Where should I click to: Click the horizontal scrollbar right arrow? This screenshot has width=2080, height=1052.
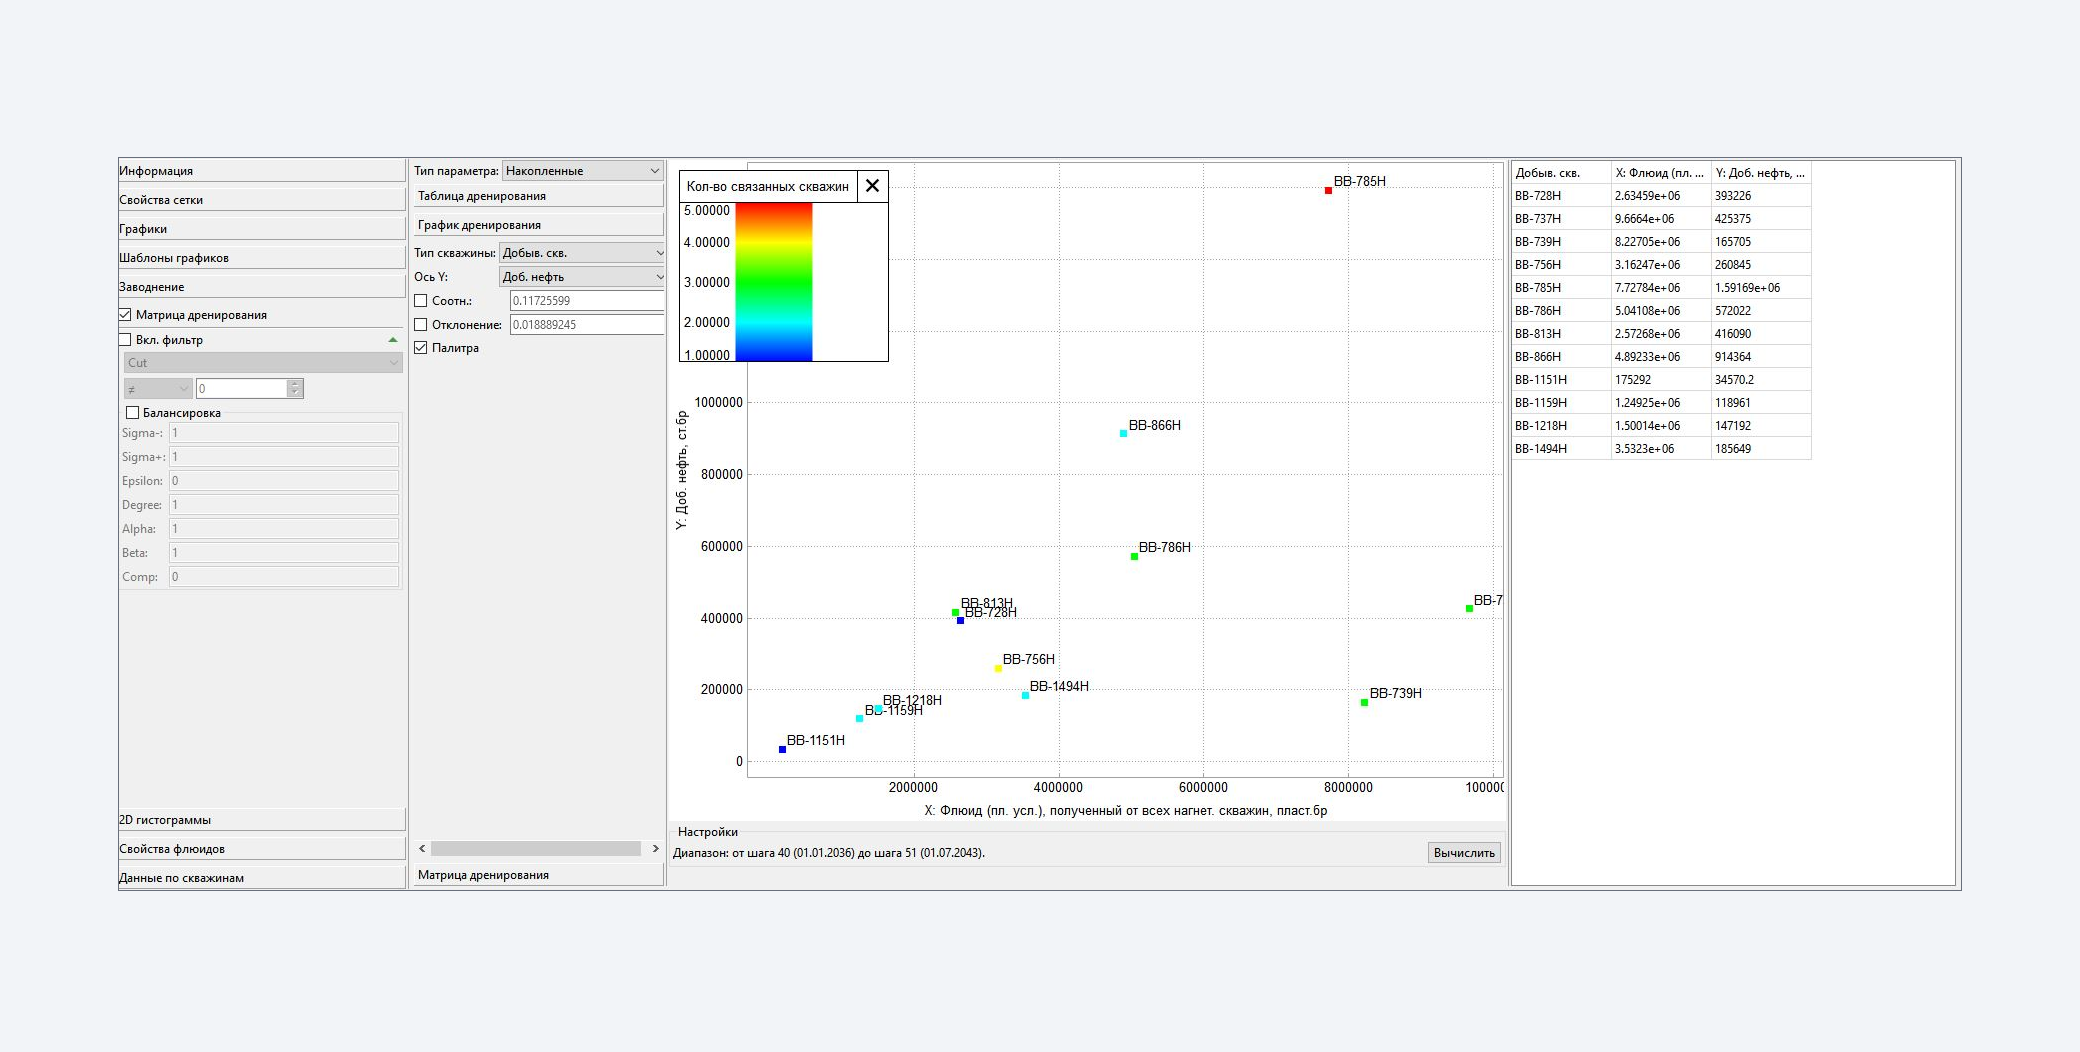(656, 849)
